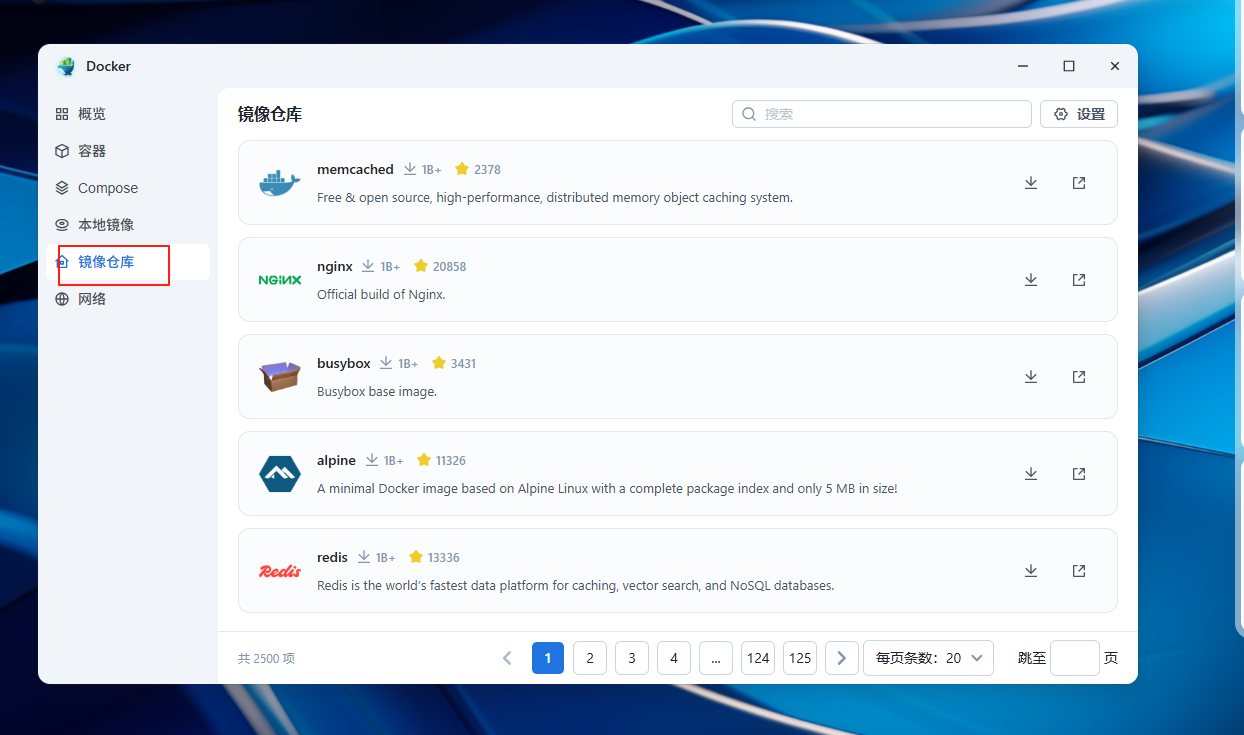
Task: Open the 容器 containers section
Action: coord(128,151)
